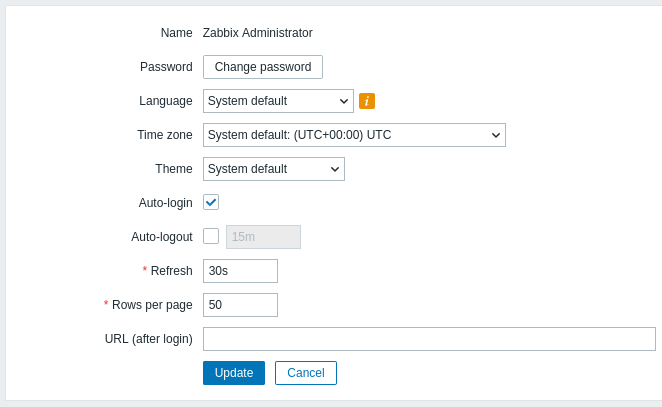Viewport: 662px width, 407px height.
Task: Focus the Refresh input field
Action: tap(240, 271)
